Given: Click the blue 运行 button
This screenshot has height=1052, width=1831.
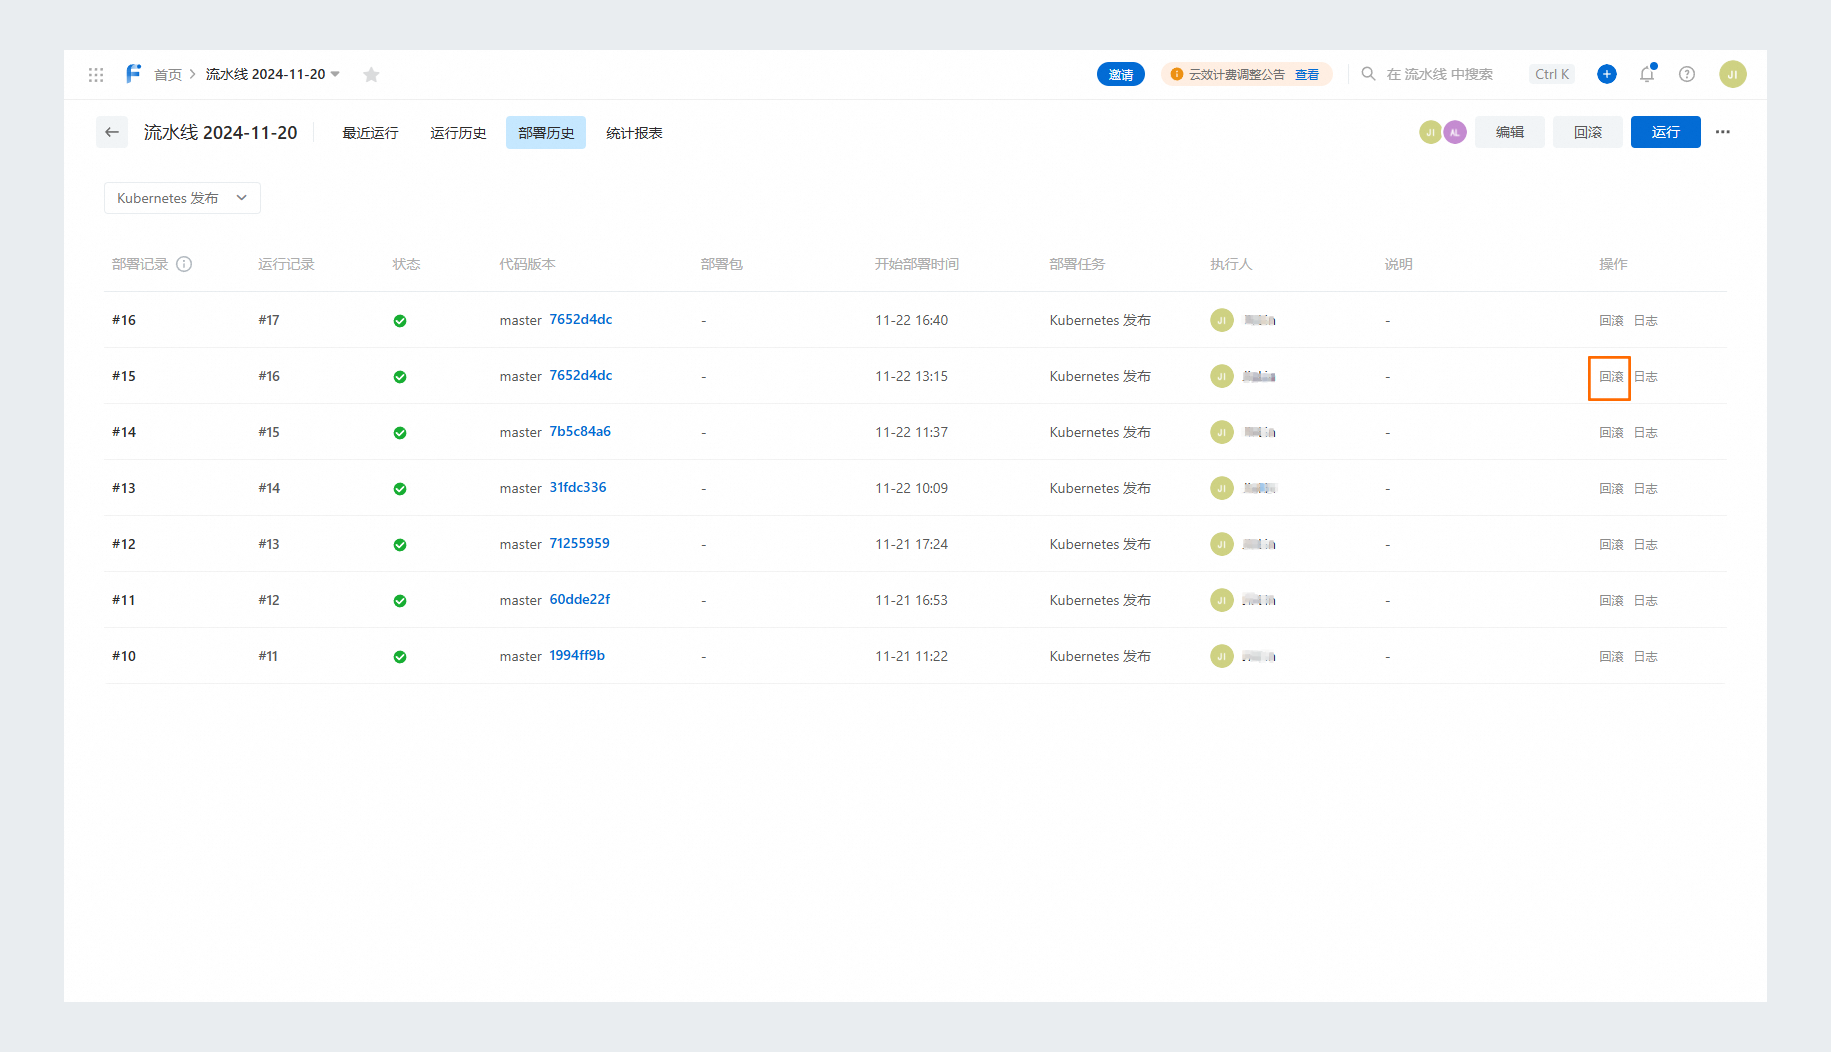Looking at the screenshot, I should (1666, 132).
